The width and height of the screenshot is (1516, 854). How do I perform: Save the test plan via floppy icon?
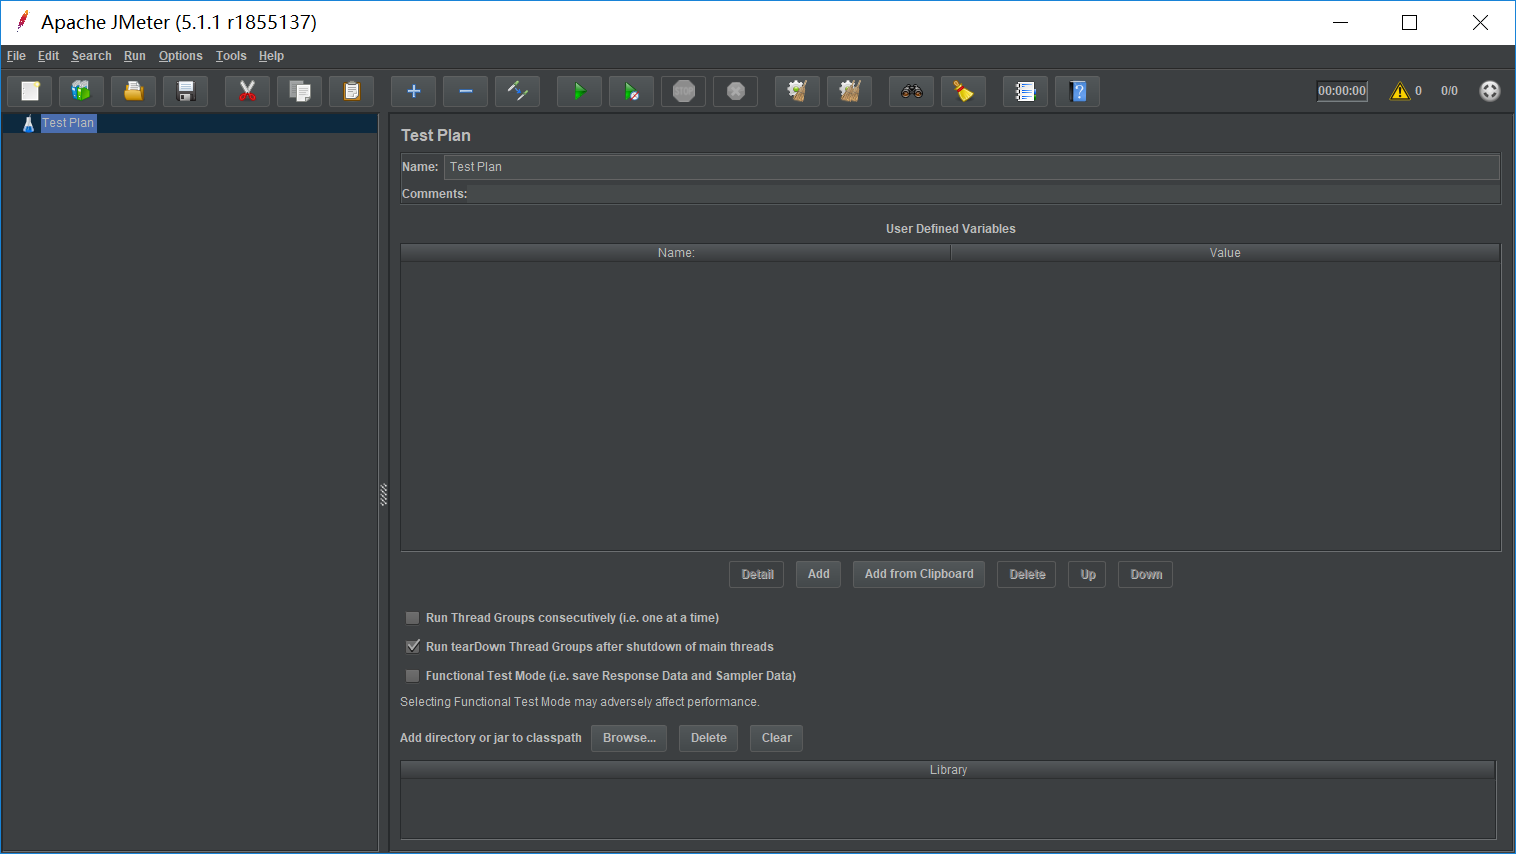coord(186,91)
